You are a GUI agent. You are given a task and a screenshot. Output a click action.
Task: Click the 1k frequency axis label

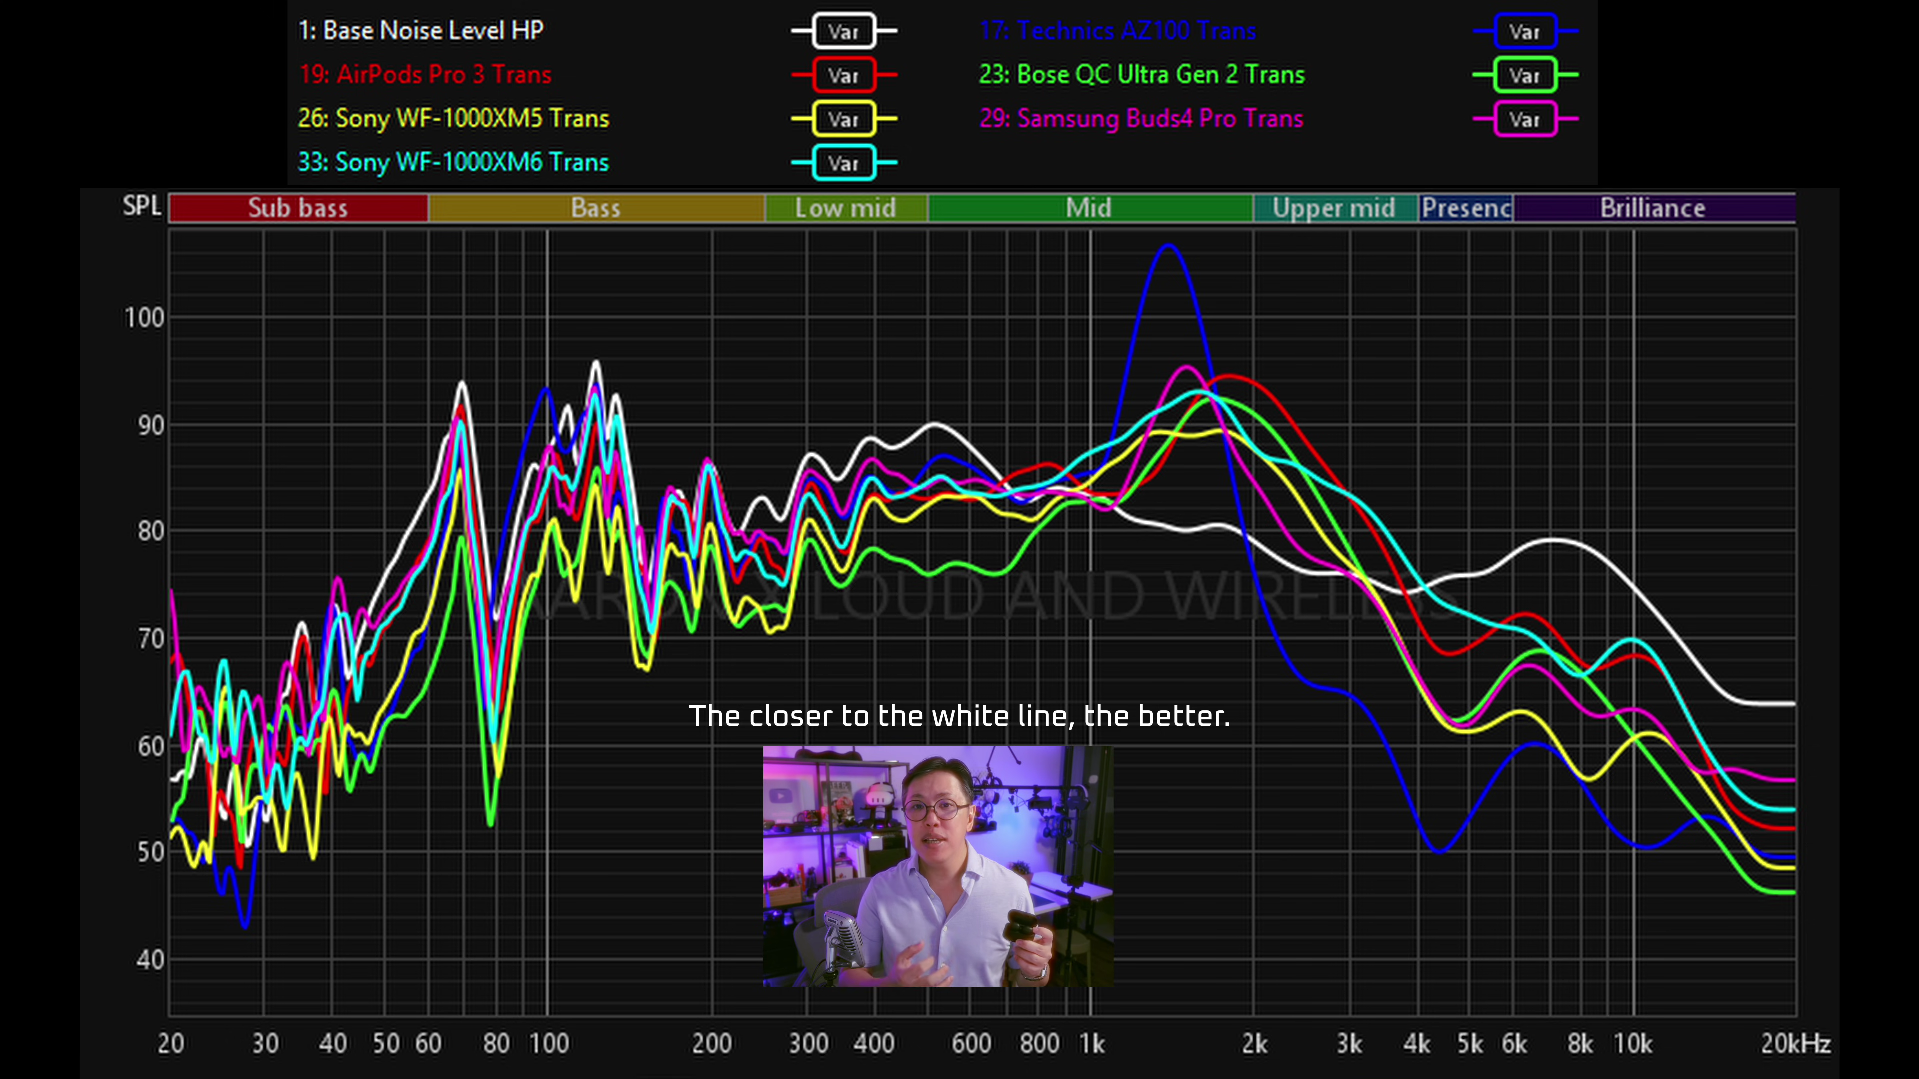(1092, 1044)
